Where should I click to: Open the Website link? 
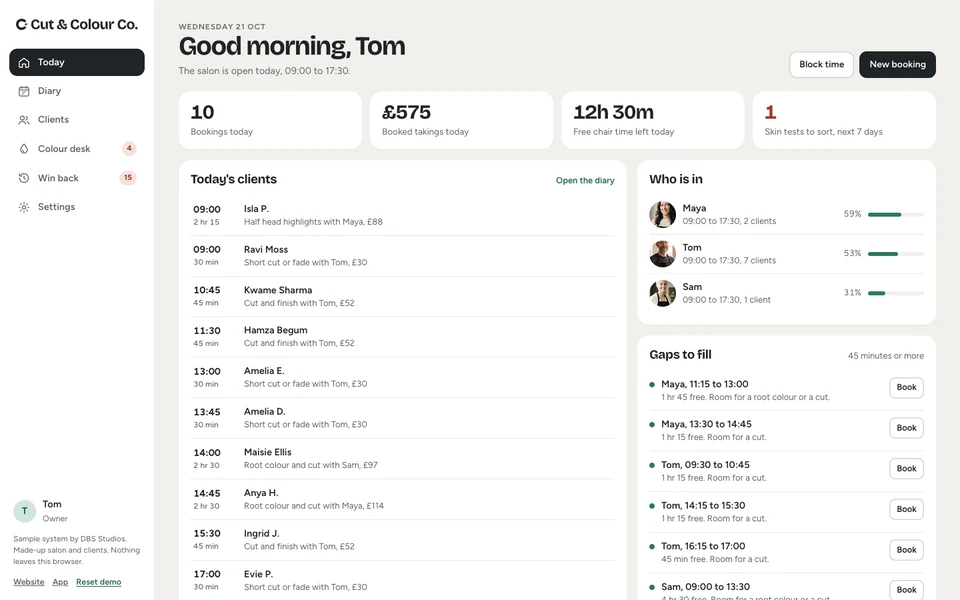click(x=29, y=582)
